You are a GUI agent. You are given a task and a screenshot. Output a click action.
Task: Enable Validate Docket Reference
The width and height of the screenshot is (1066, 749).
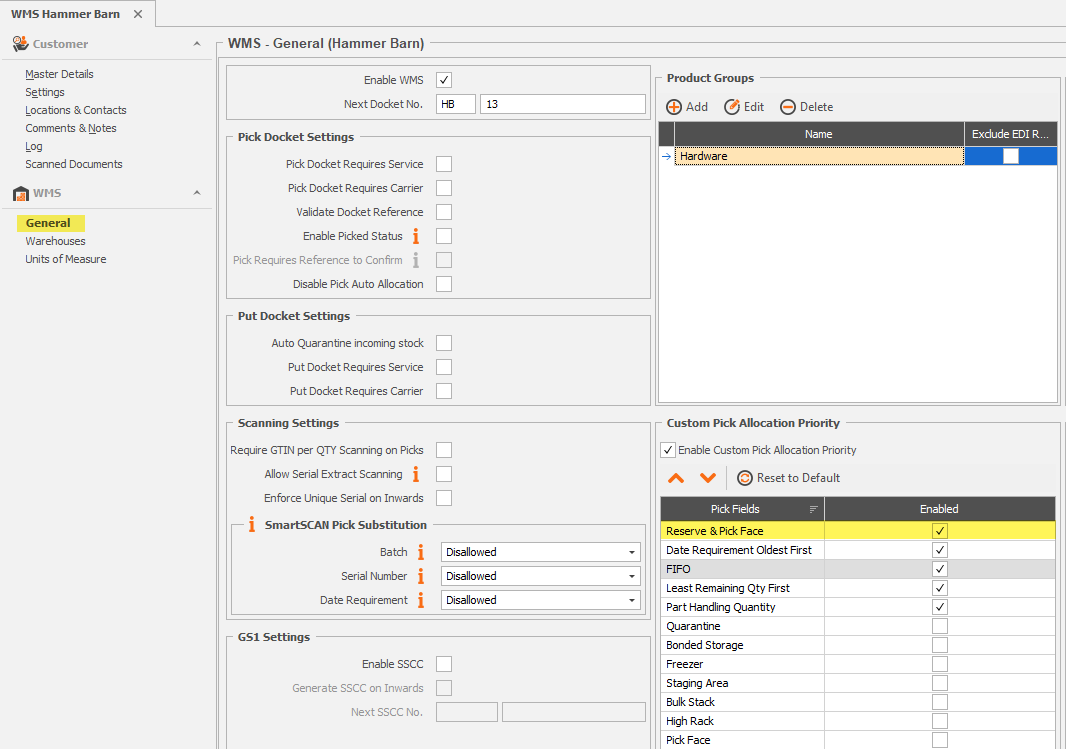point(444,212)
